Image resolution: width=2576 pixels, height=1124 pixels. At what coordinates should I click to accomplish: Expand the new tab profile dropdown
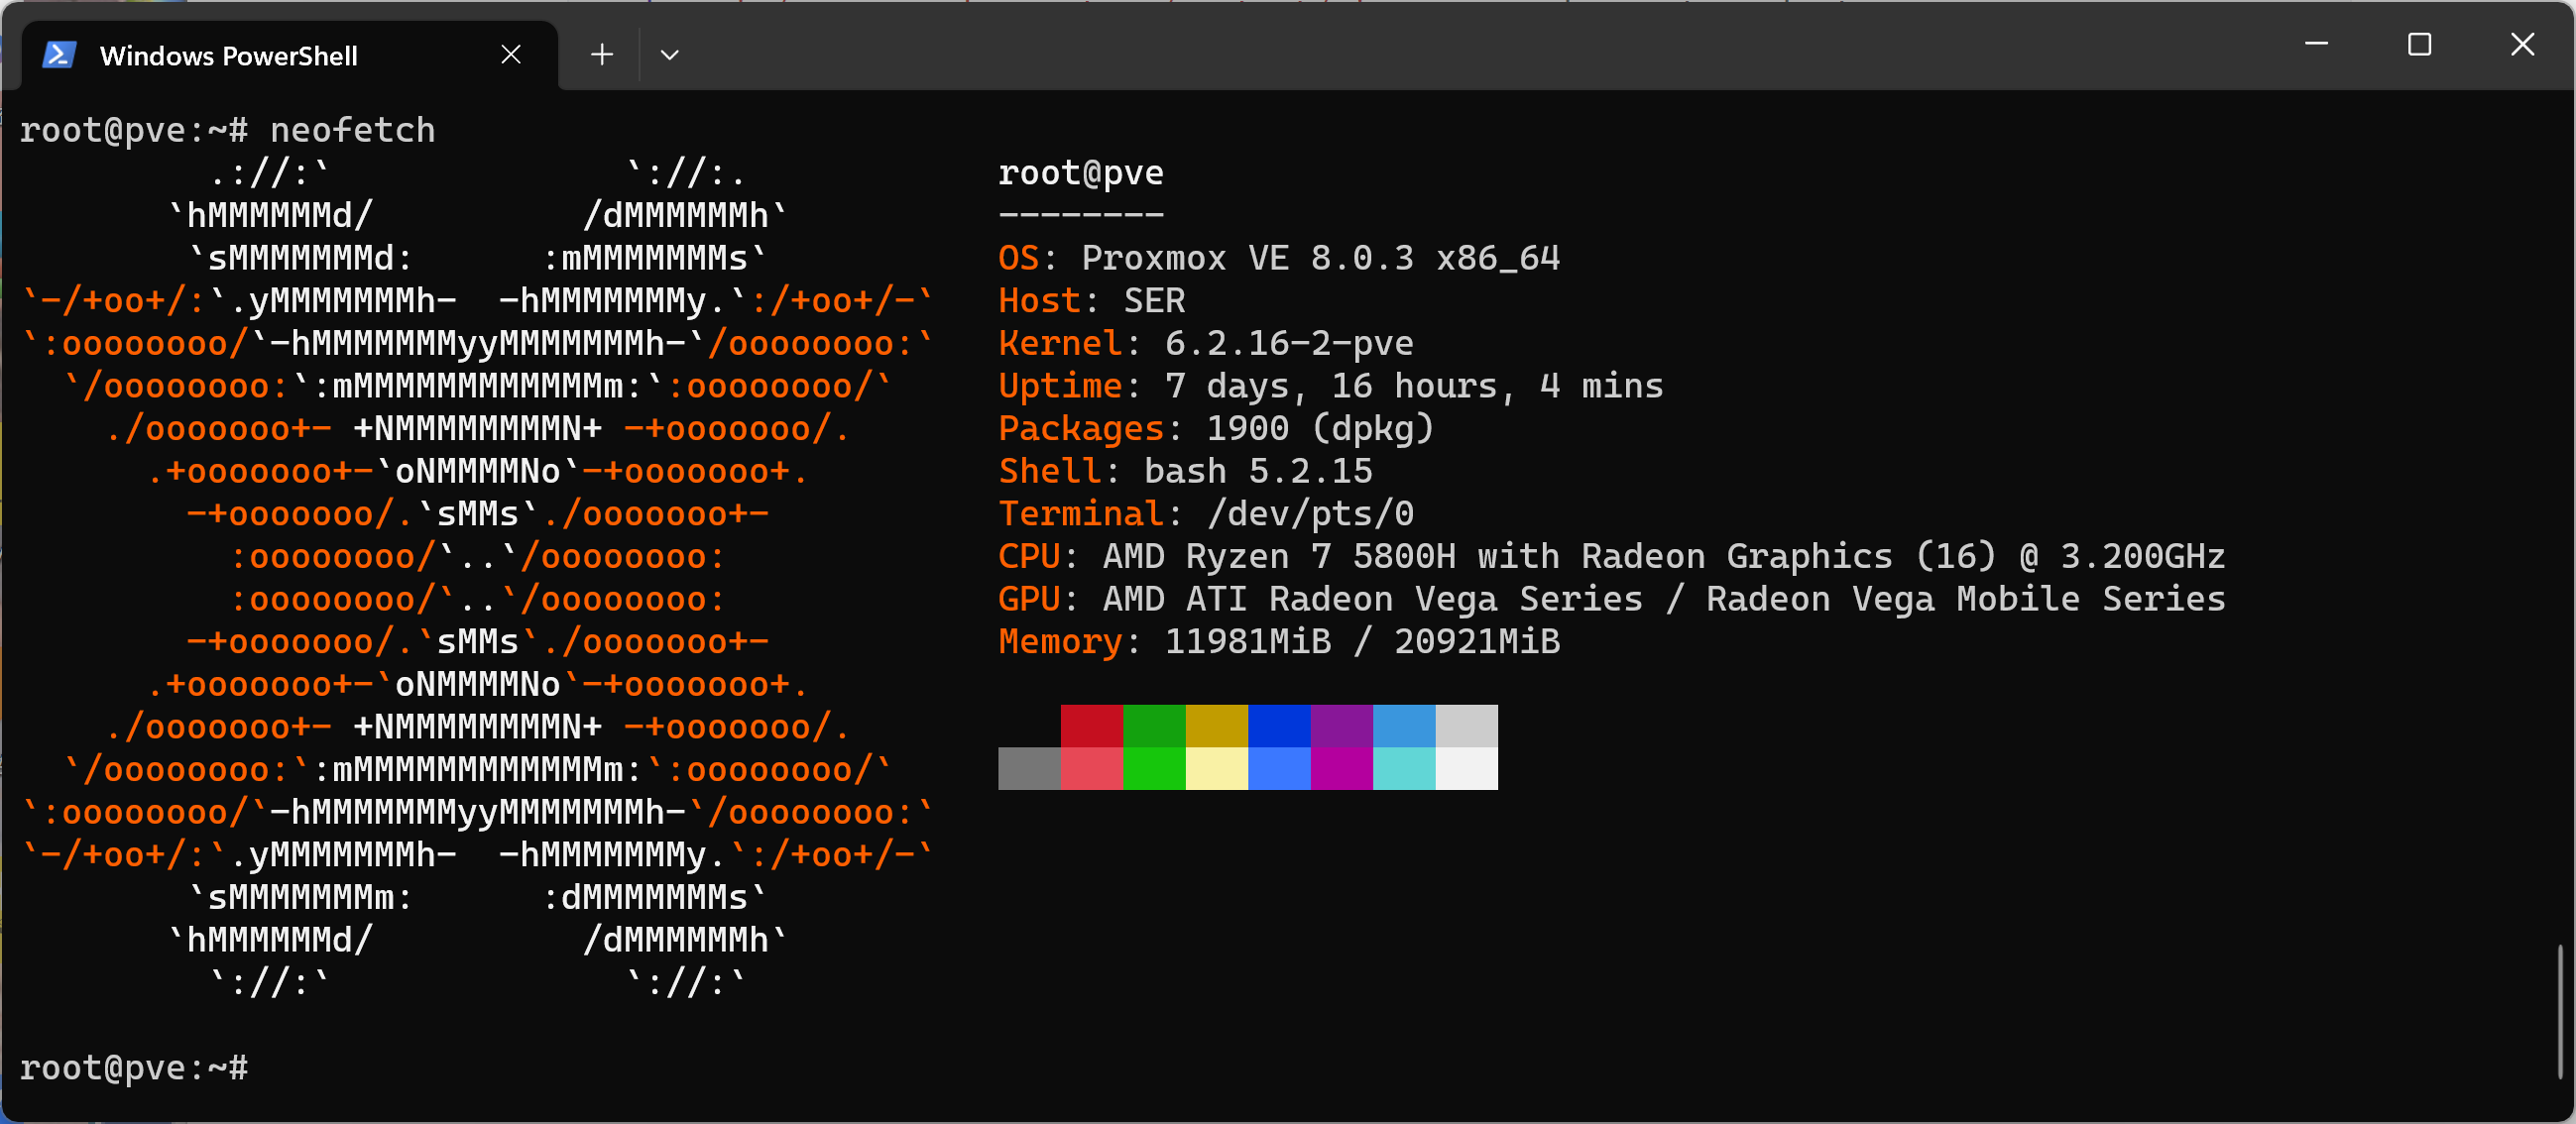tap(670, 55)
